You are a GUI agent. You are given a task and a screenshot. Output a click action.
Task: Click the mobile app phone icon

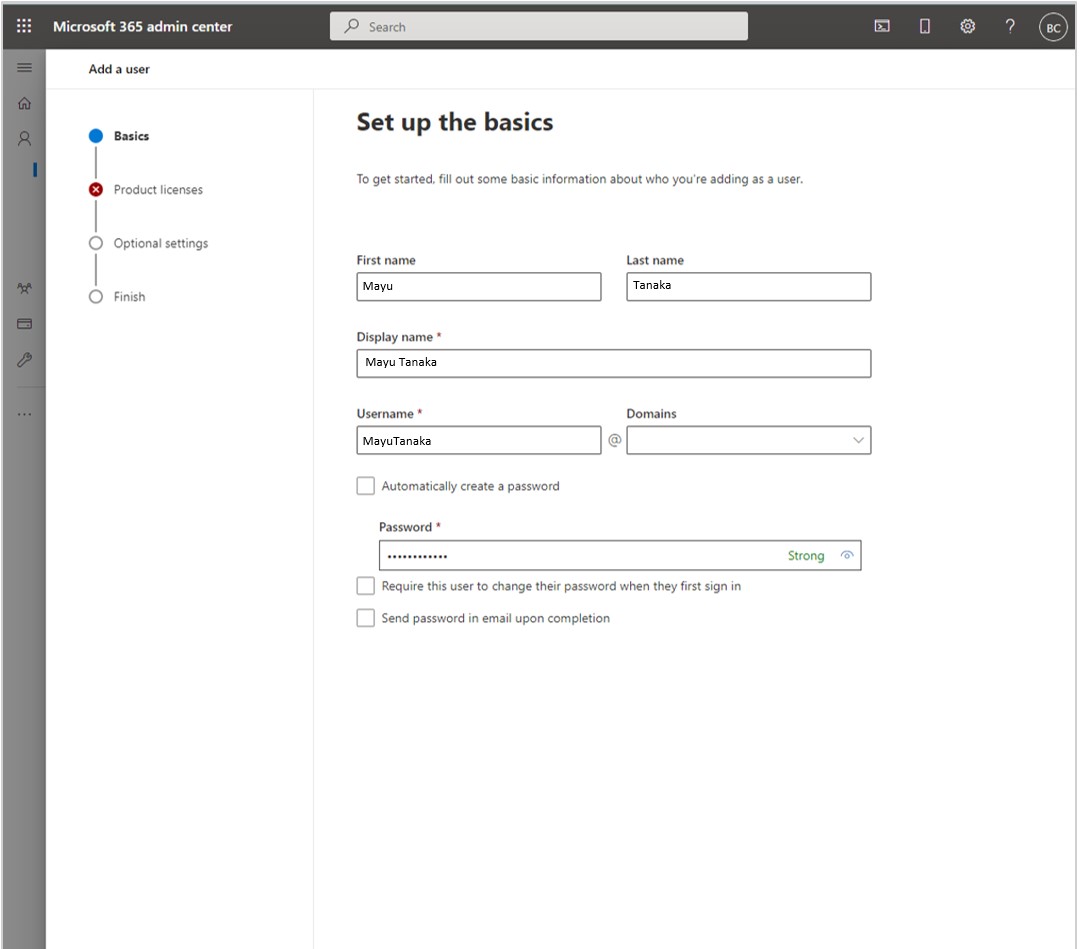pos(925,27)
